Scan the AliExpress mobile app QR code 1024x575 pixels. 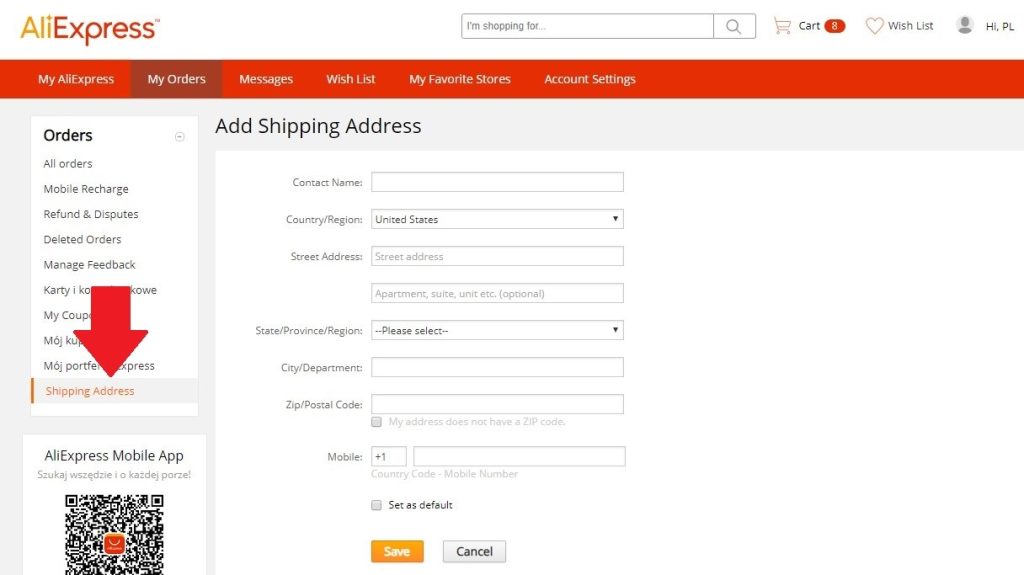click(114, 534)
